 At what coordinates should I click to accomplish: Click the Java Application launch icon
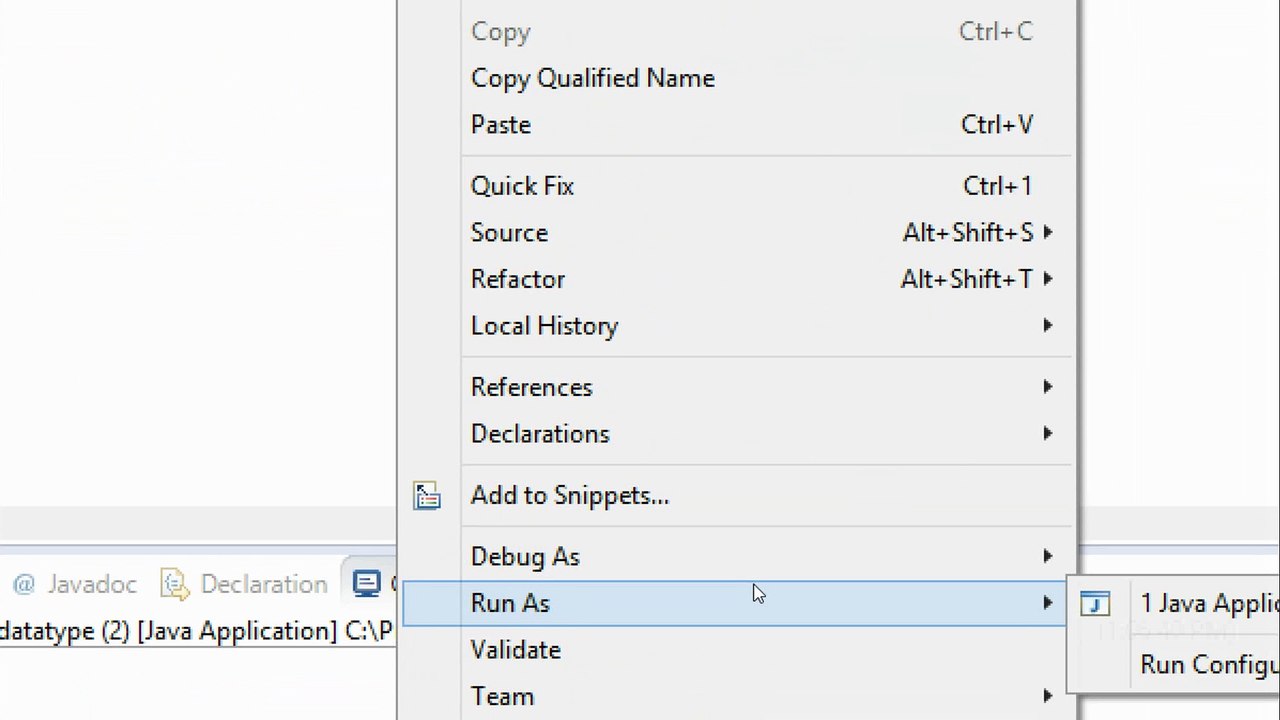[x=1095, y=604]
